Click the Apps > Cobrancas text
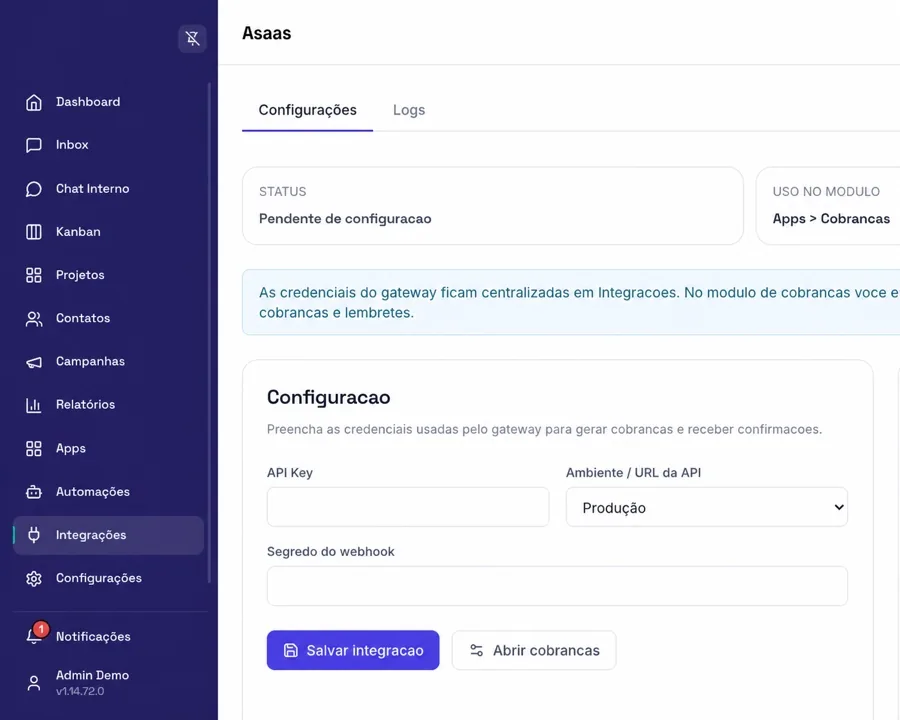This screenshot has width=900, height=720. coord(831,219)
